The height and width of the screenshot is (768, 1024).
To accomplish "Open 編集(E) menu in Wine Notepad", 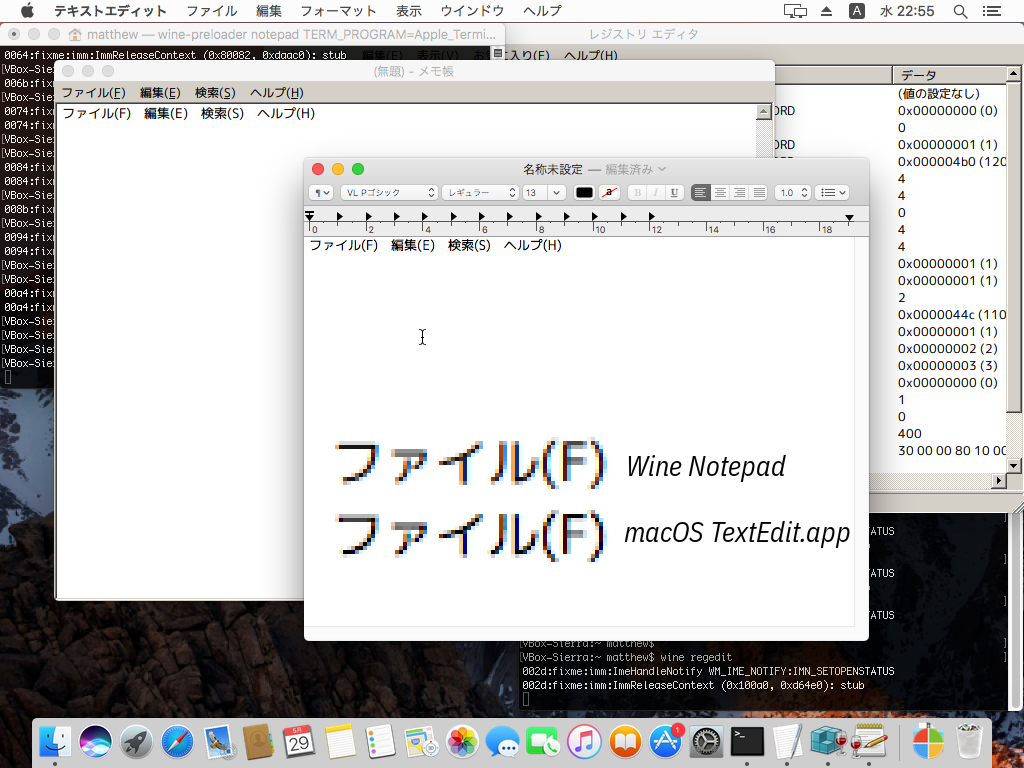I will pos(160,93).
